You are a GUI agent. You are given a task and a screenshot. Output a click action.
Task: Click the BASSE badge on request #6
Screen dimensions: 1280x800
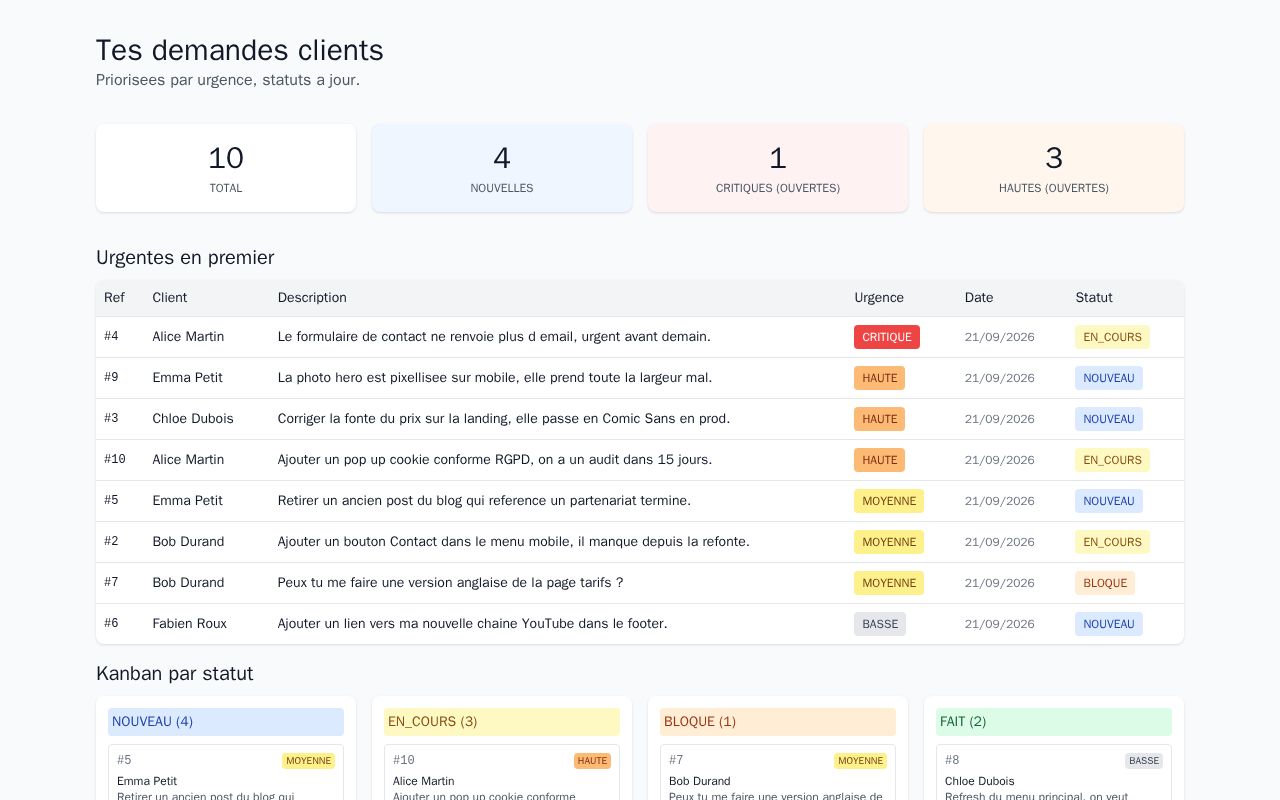[880, 624]
